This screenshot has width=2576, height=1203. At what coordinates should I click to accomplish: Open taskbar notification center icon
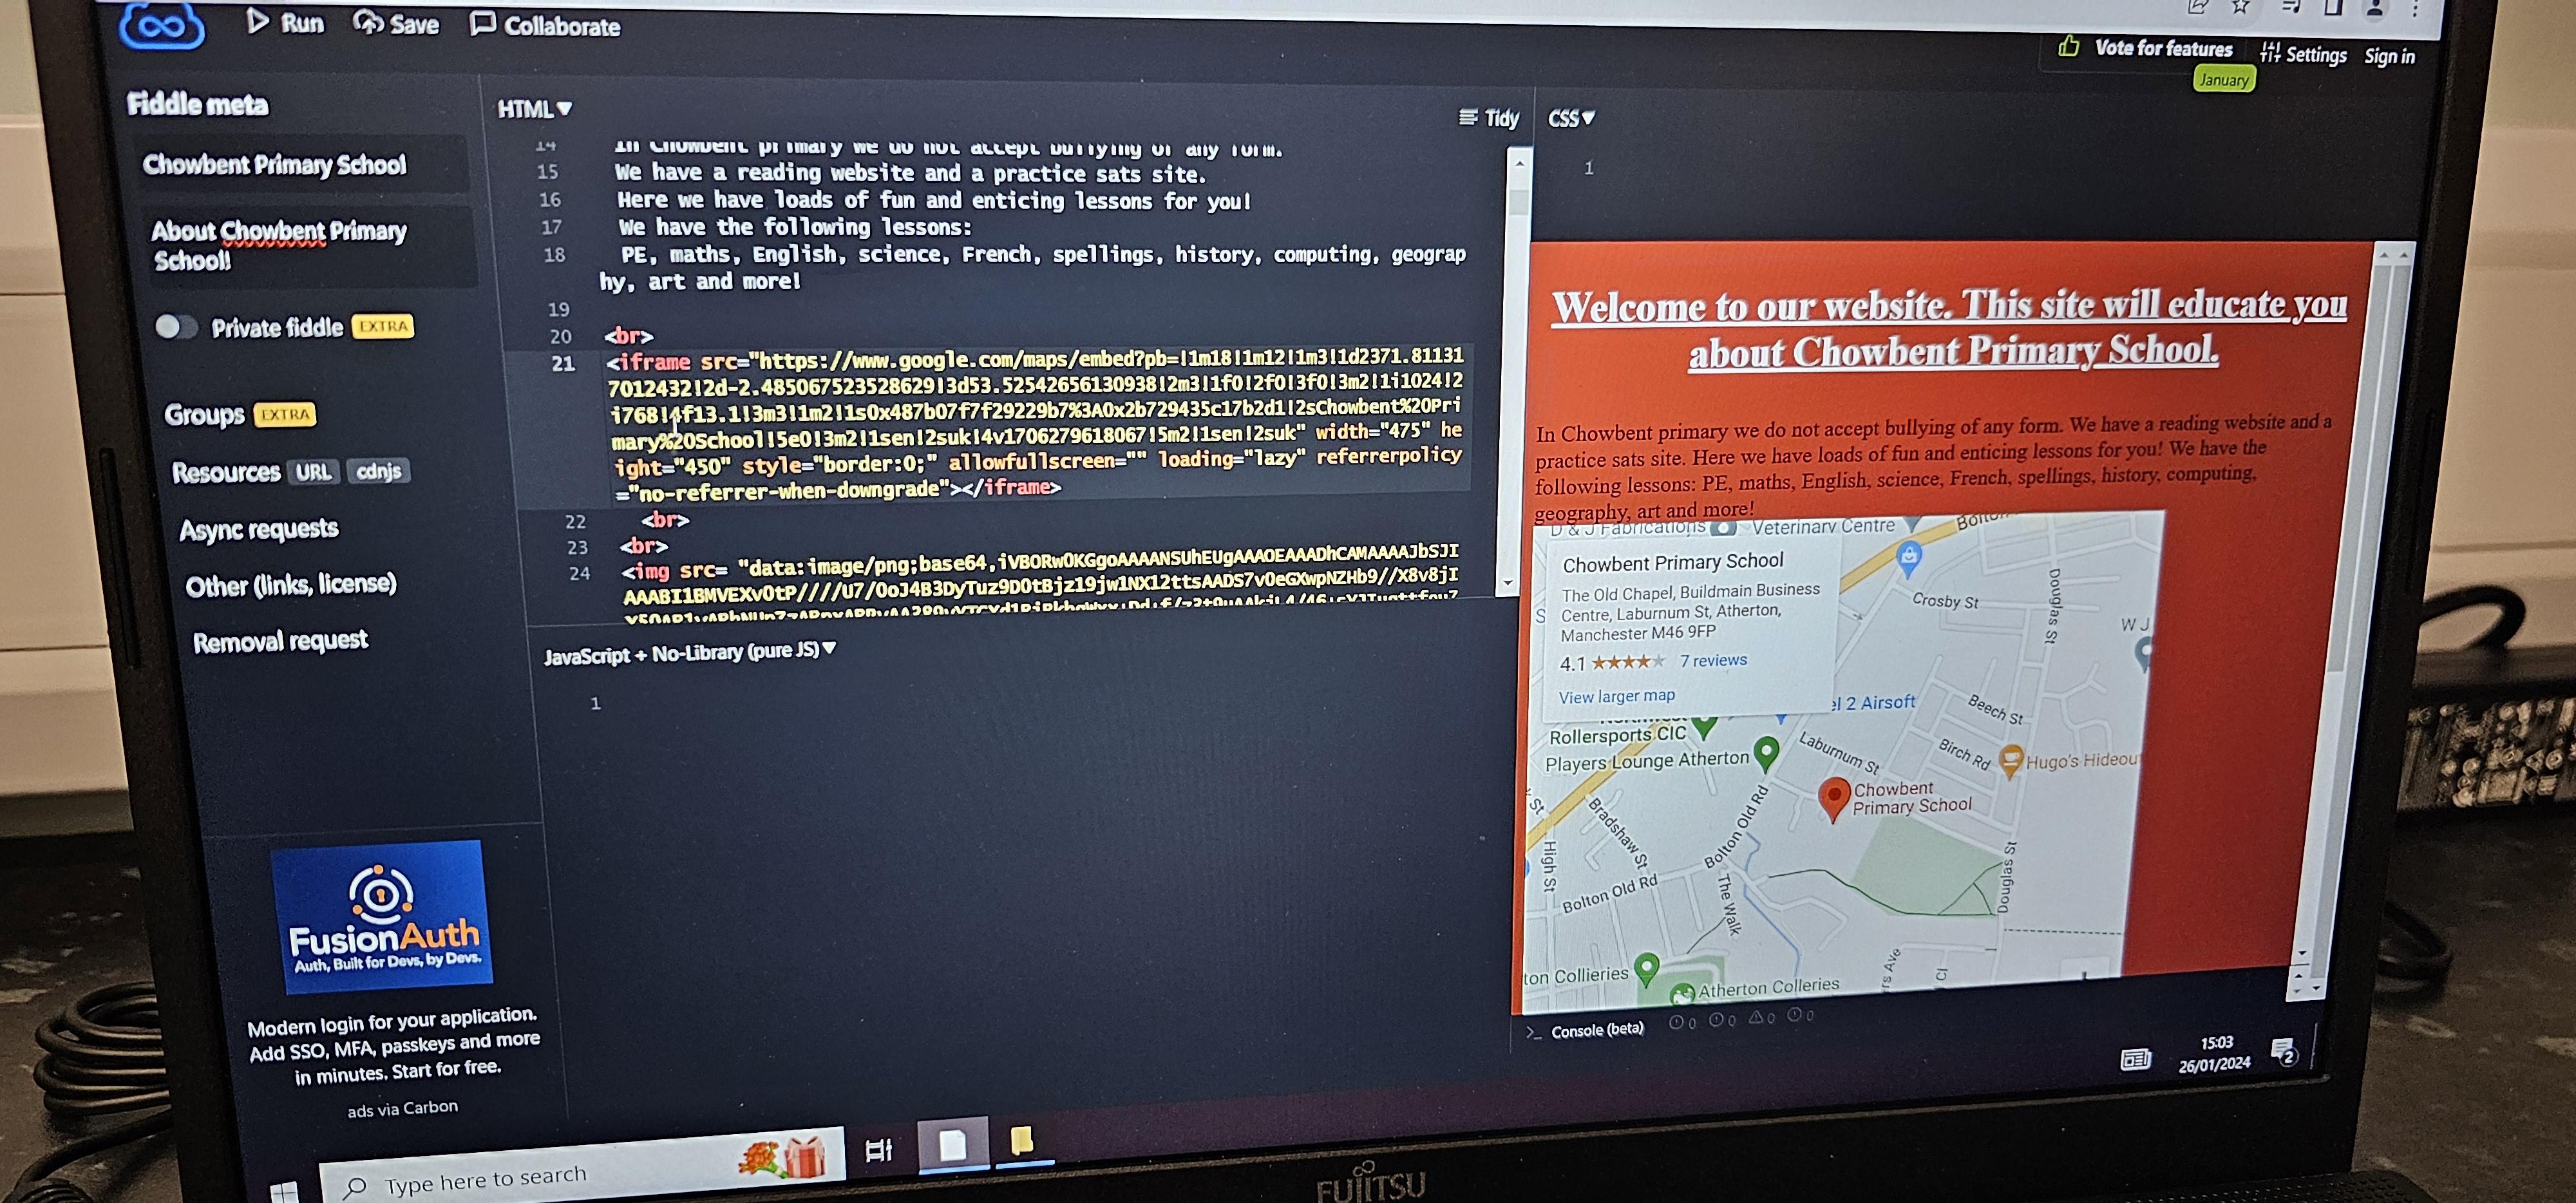2283,1052
